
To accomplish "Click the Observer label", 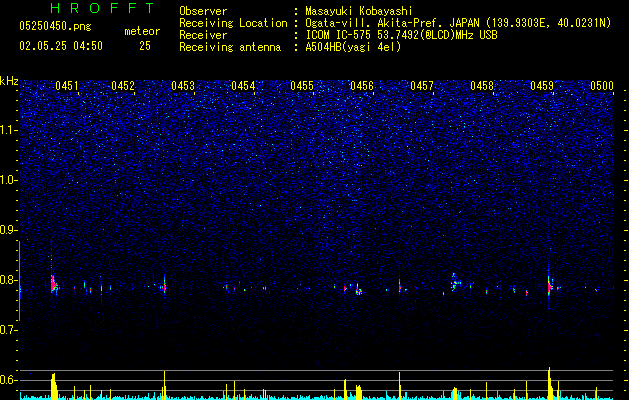I will point(203,11).
